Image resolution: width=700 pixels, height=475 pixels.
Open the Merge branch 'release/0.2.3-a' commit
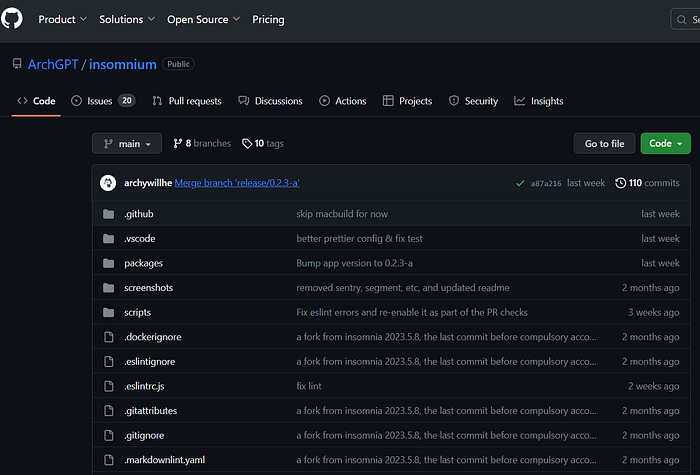click(x=237, y=183)
